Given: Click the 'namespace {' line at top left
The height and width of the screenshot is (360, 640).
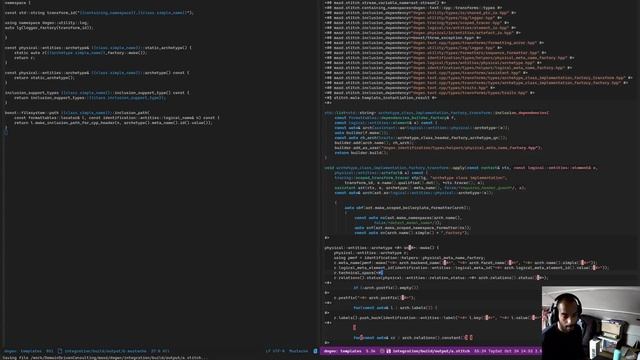Looking at the screenshot, I should tap(18, 2).
